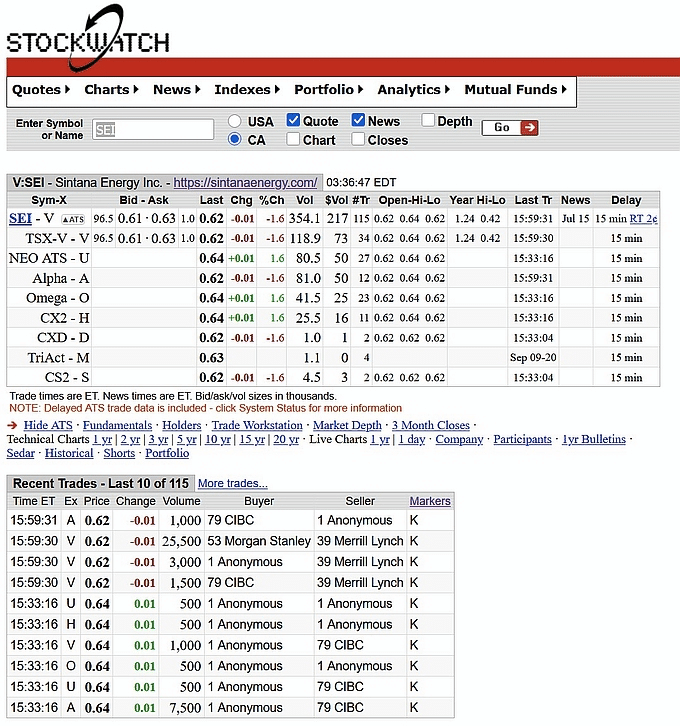Open the 5 yr technical chart
The width and height of the screenshot is (680, 726).
187,439
